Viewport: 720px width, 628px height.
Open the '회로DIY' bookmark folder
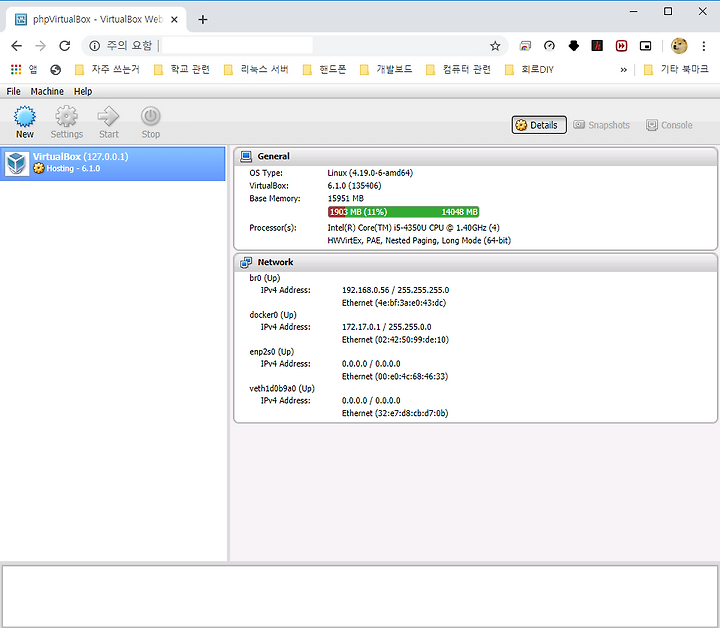tap(529, 69)
